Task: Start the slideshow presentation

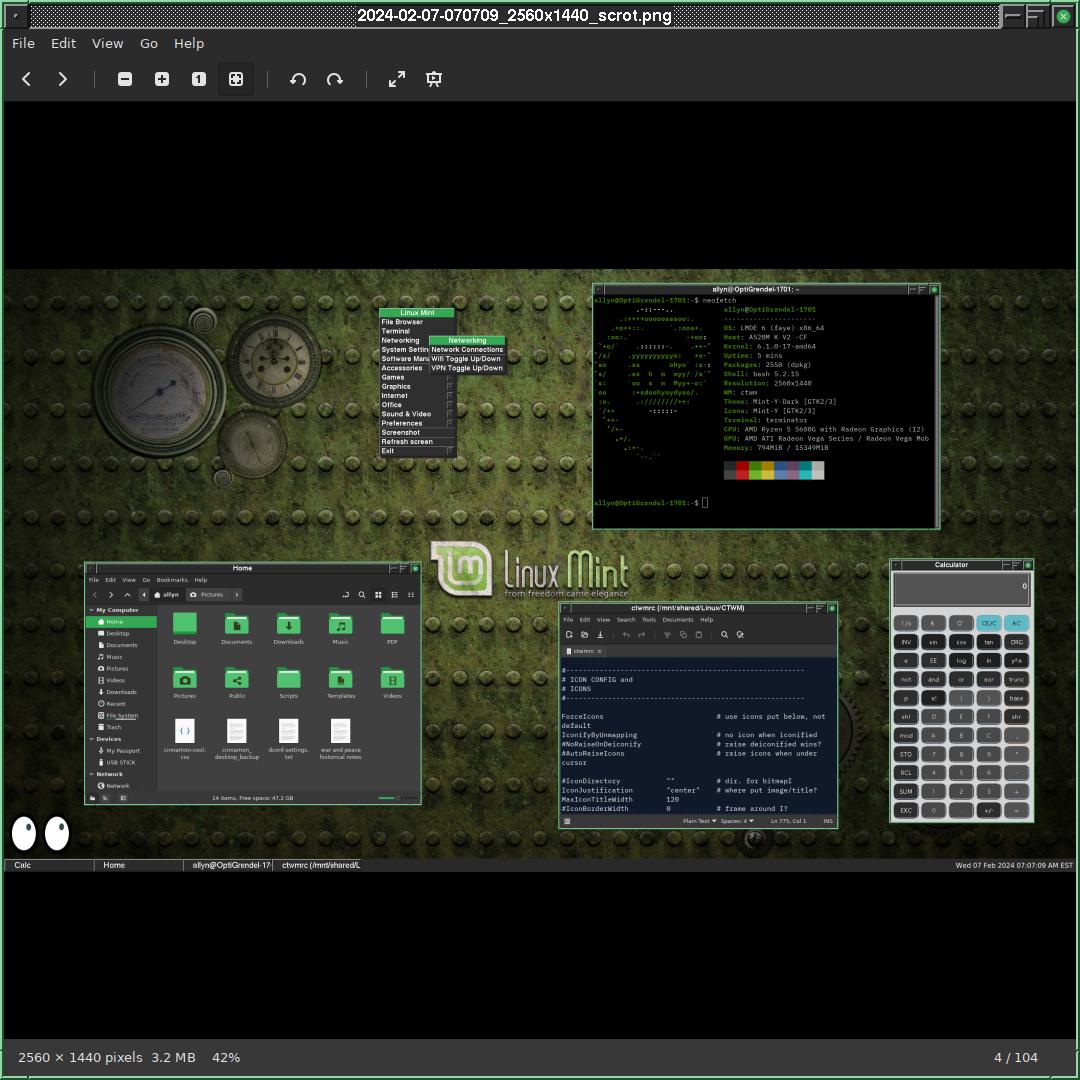Action: pos(434,79)
